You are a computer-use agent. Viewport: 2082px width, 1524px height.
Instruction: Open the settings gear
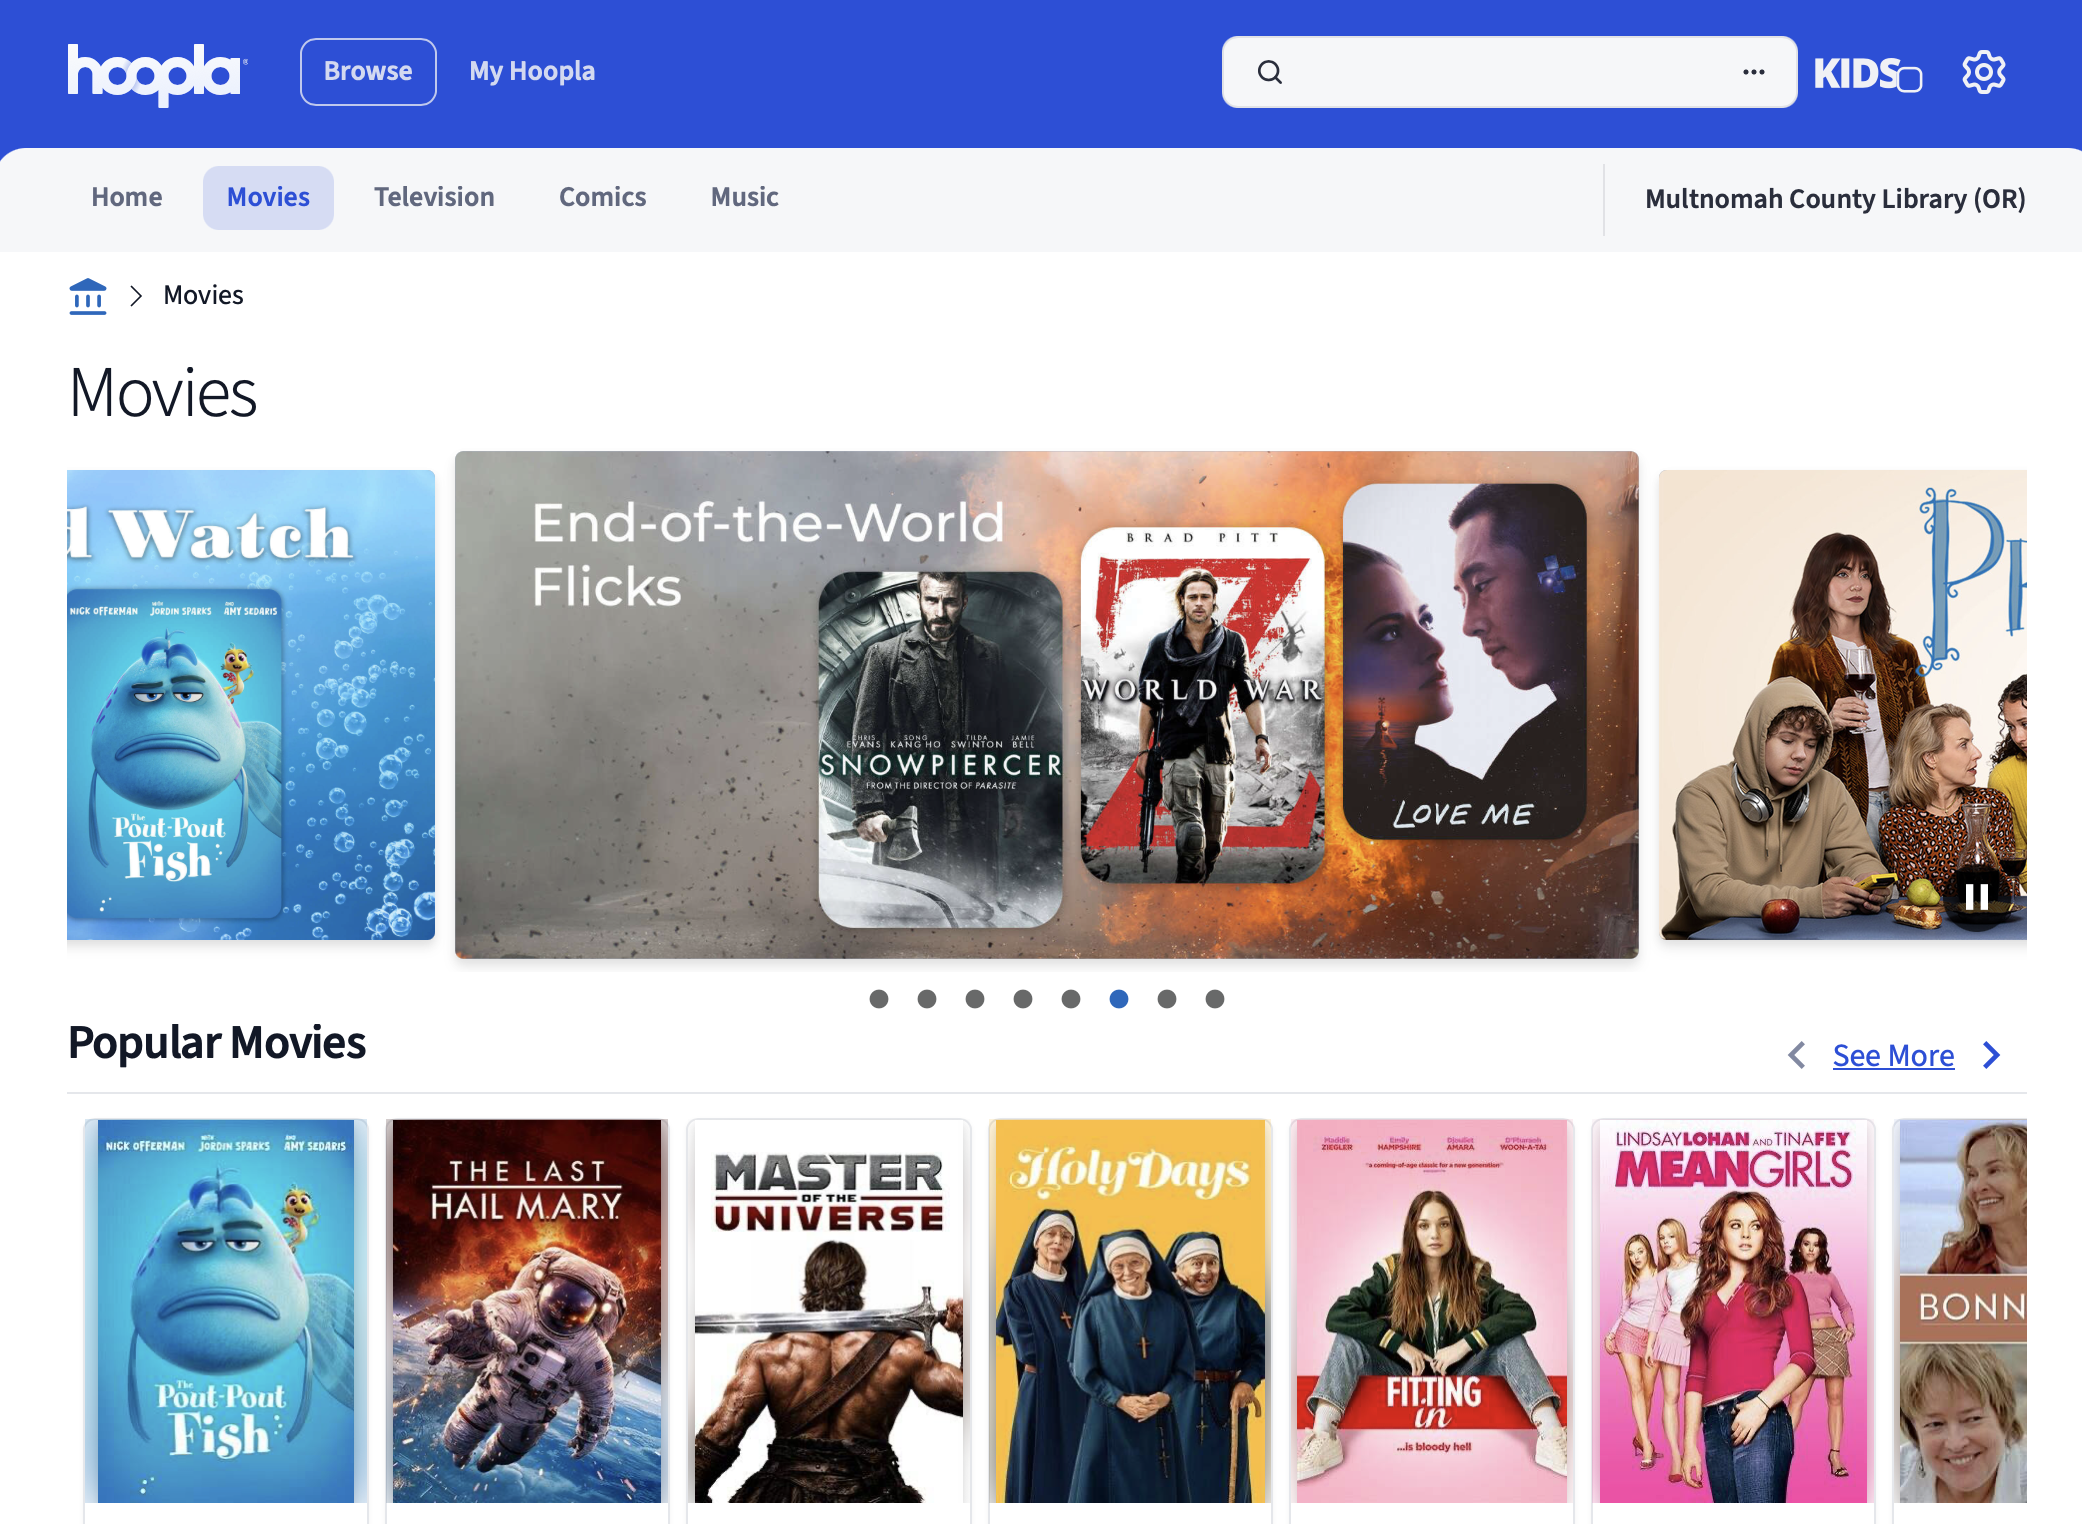pyautogui.click(x=1984, y=72)
